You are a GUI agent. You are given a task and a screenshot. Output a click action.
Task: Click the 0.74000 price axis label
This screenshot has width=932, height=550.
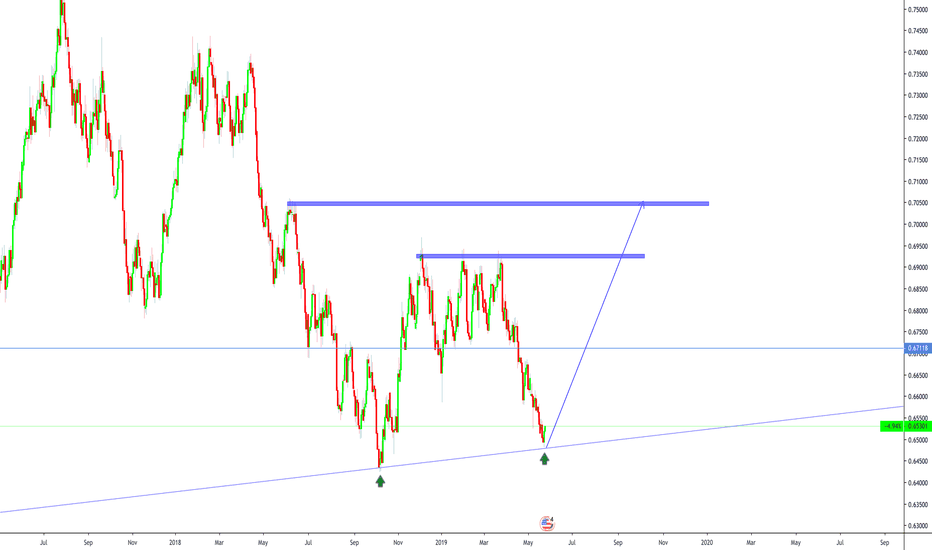pos(919,52)
